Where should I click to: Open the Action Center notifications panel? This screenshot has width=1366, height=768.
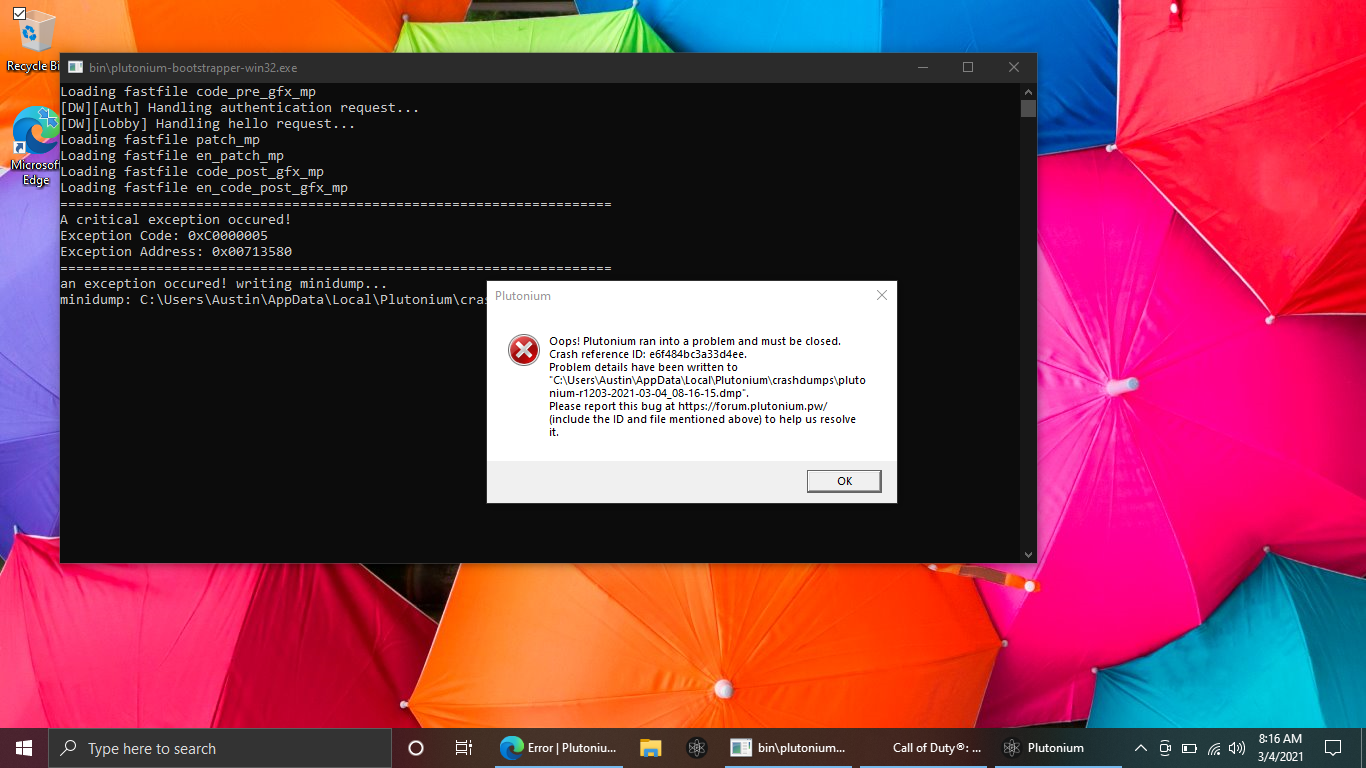click(x=1332, y=748)
